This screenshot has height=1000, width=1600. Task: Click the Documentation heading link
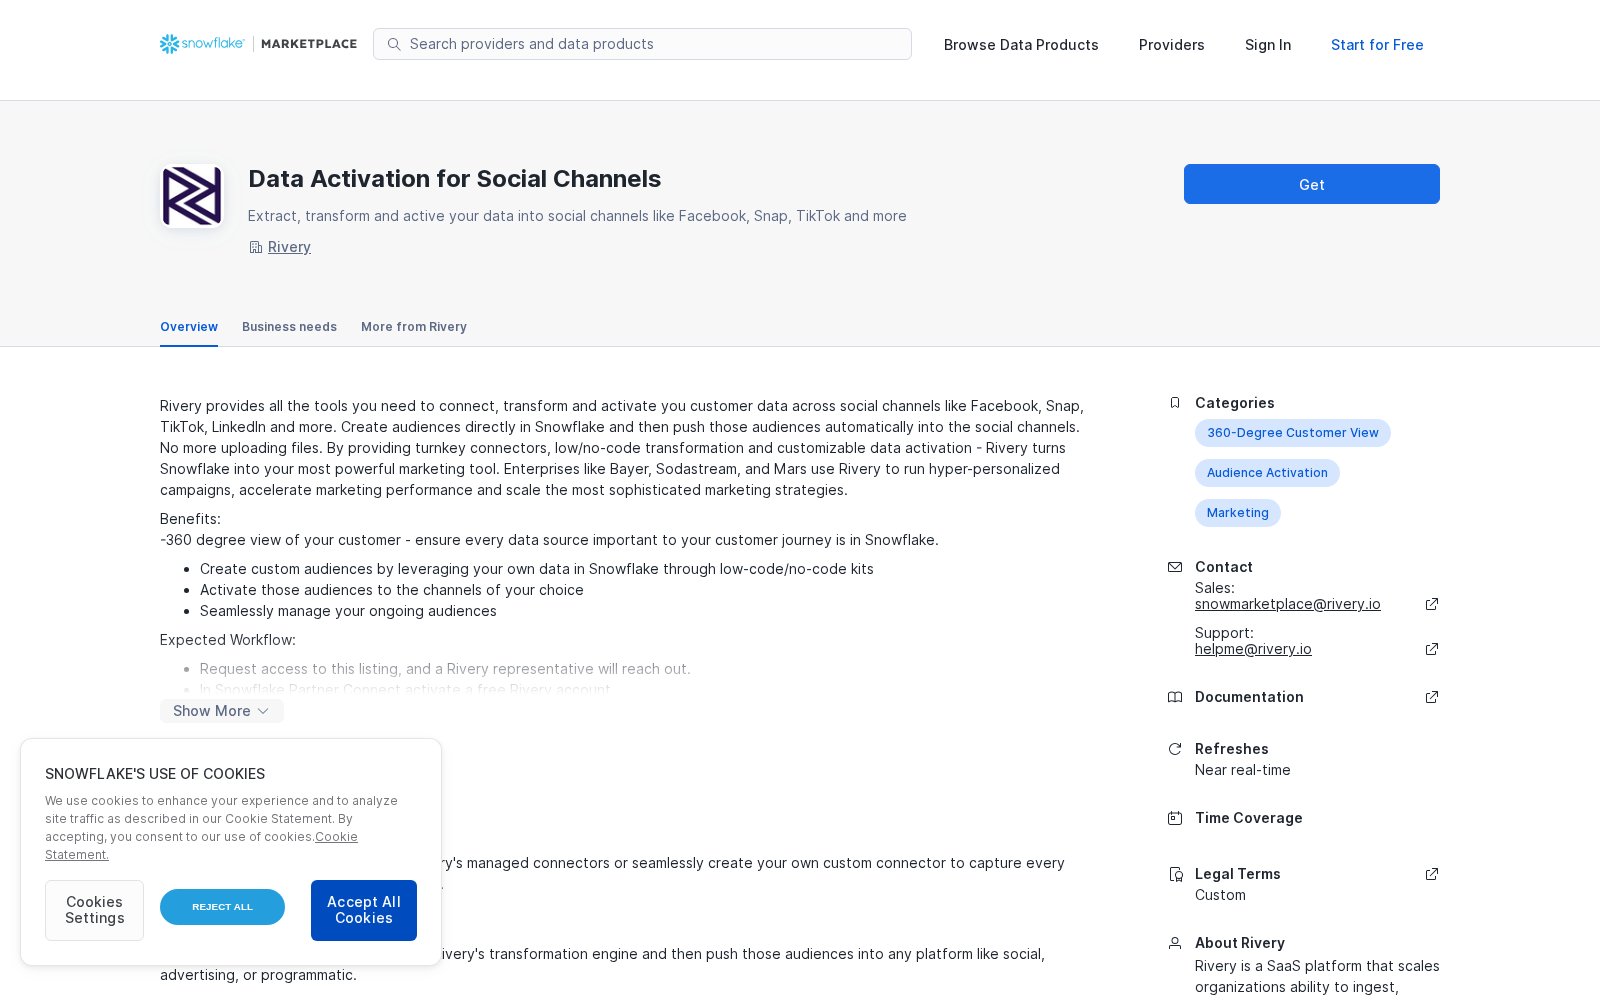point(1249,697)
